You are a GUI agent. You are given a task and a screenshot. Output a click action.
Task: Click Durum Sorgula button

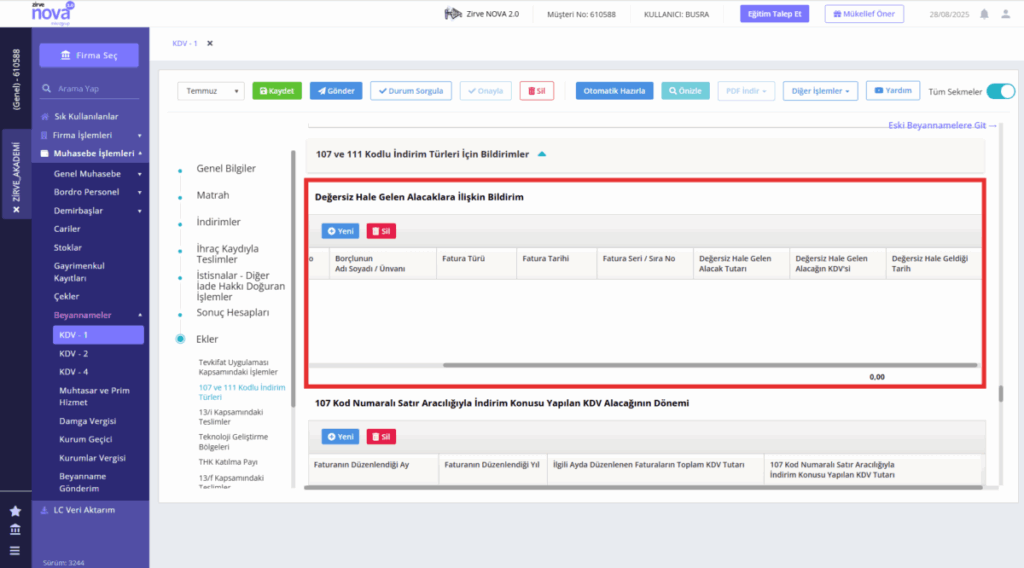click(x=411, y=91)
